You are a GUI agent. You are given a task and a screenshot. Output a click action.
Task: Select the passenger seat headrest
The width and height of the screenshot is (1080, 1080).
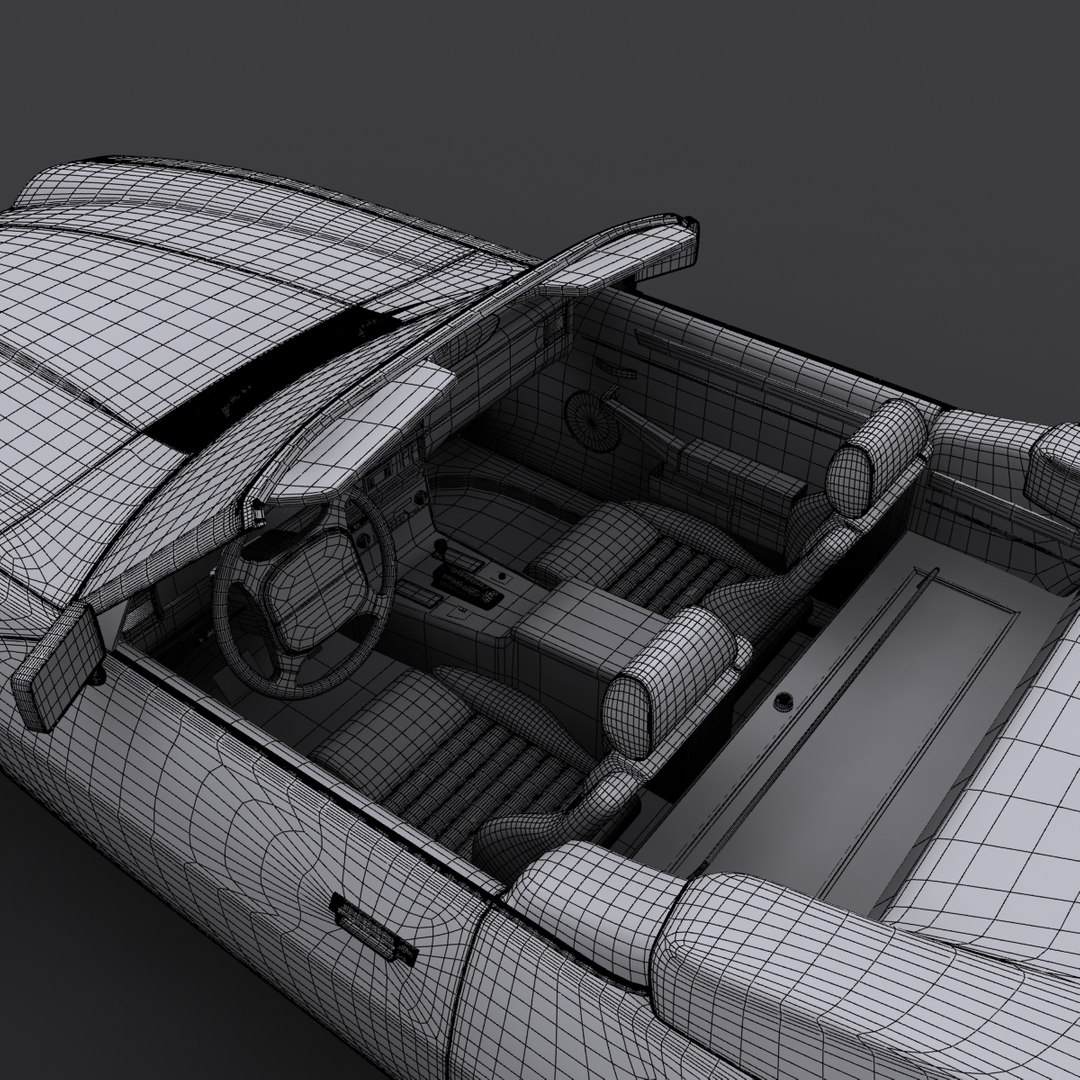point(875,457)
